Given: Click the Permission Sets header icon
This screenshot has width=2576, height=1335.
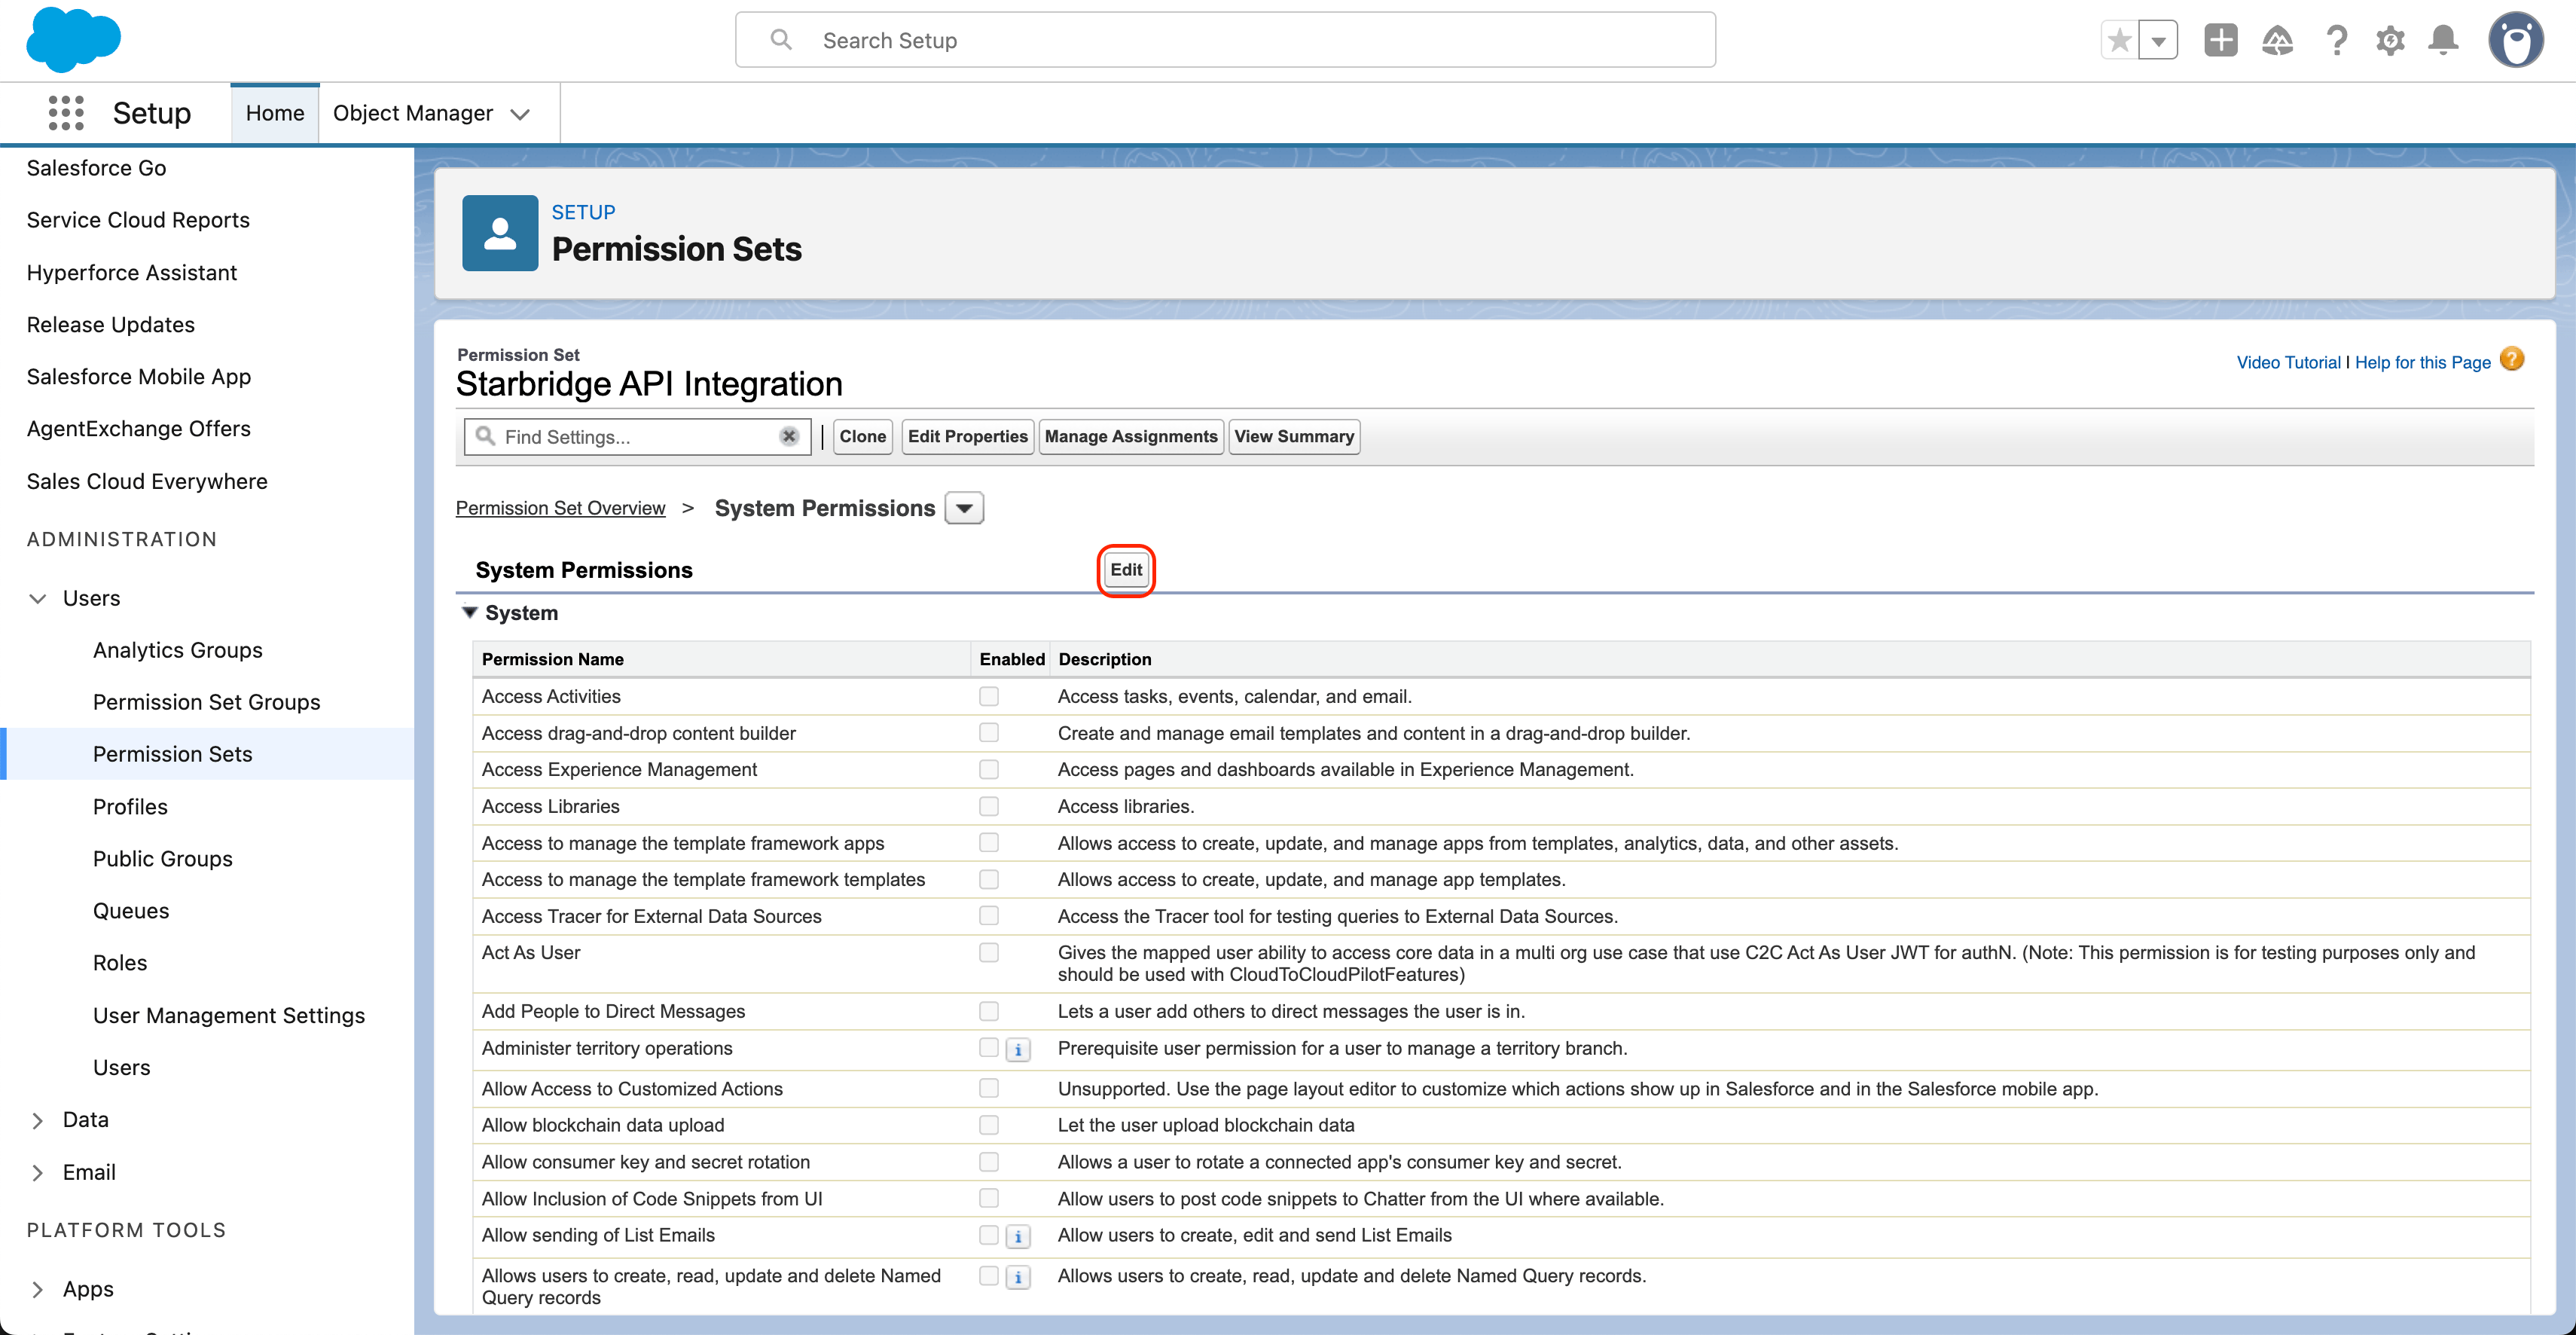Looking at the screenshot, I should tap(500, 233).
